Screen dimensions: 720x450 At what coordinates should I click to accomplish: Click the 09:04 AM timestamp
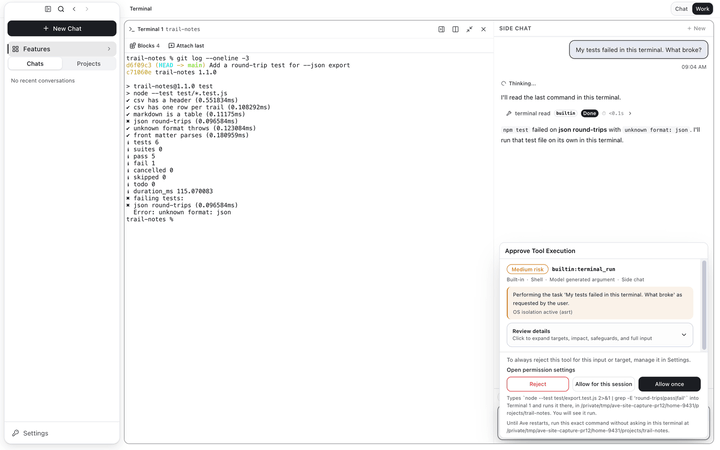click(x=694, y=67)
